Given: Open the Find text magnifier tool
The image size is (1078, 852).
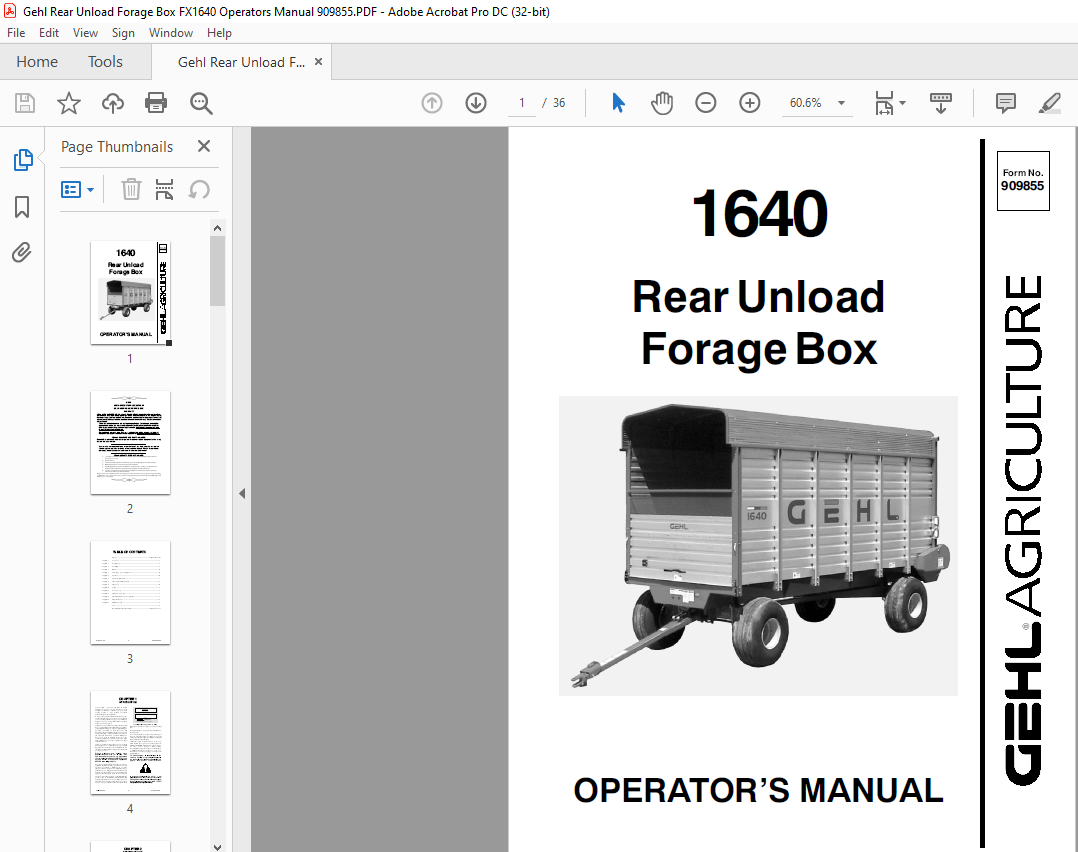Looking at the screenshot, I should (x=201, y=103).
